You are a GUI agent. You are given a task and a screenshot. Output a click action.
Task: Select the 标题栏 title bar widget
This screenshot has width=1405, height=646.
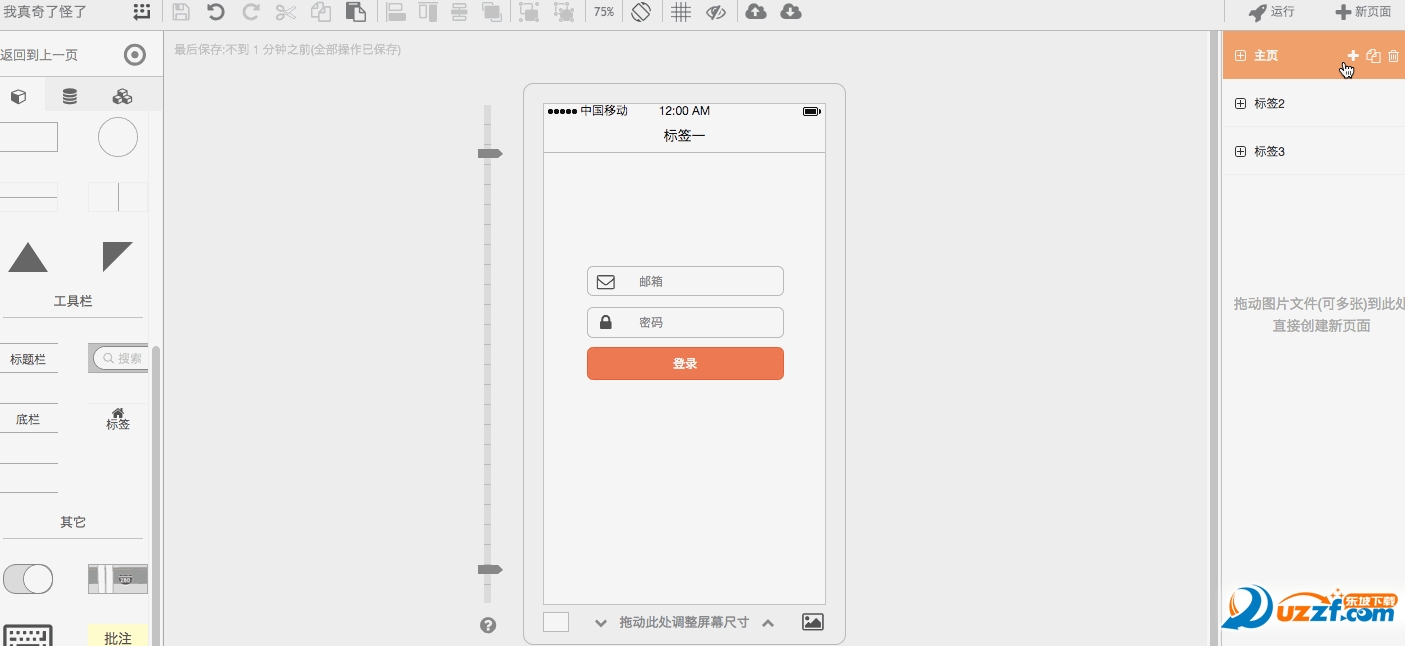point(28,359)
